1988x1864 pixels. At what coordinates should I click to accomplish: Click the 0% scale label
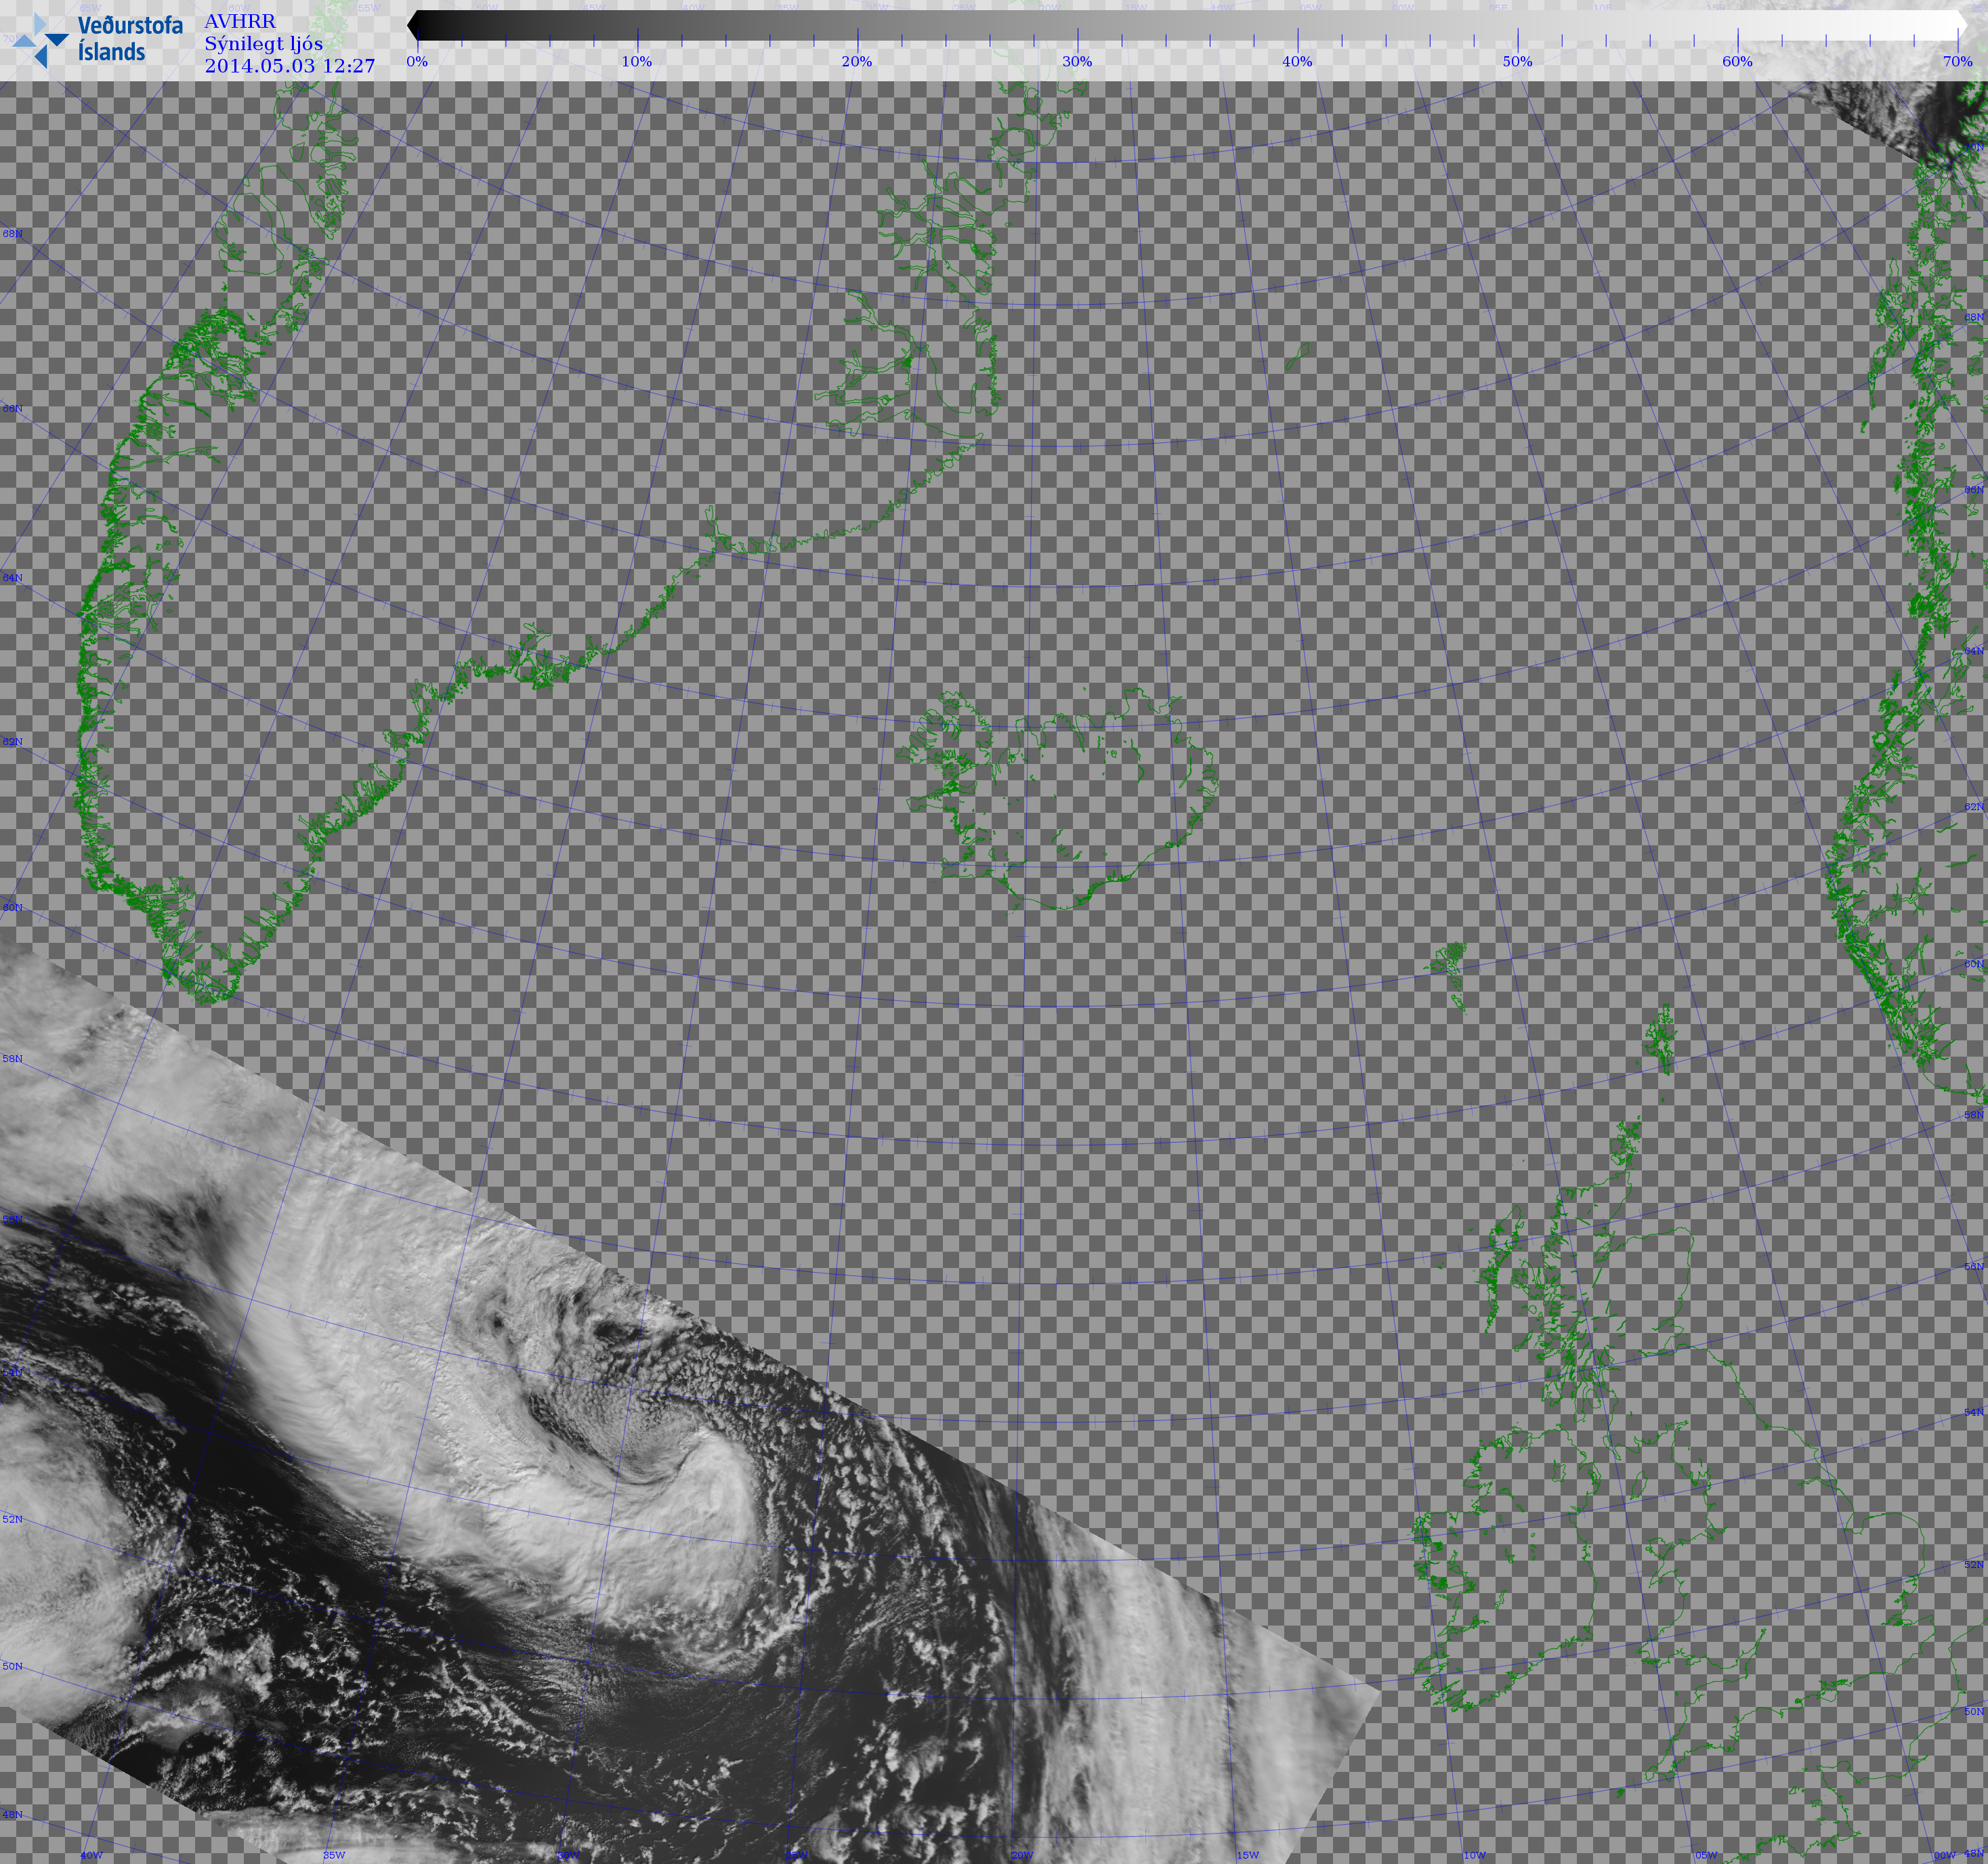pyautogui.click(x=417, y=61)
